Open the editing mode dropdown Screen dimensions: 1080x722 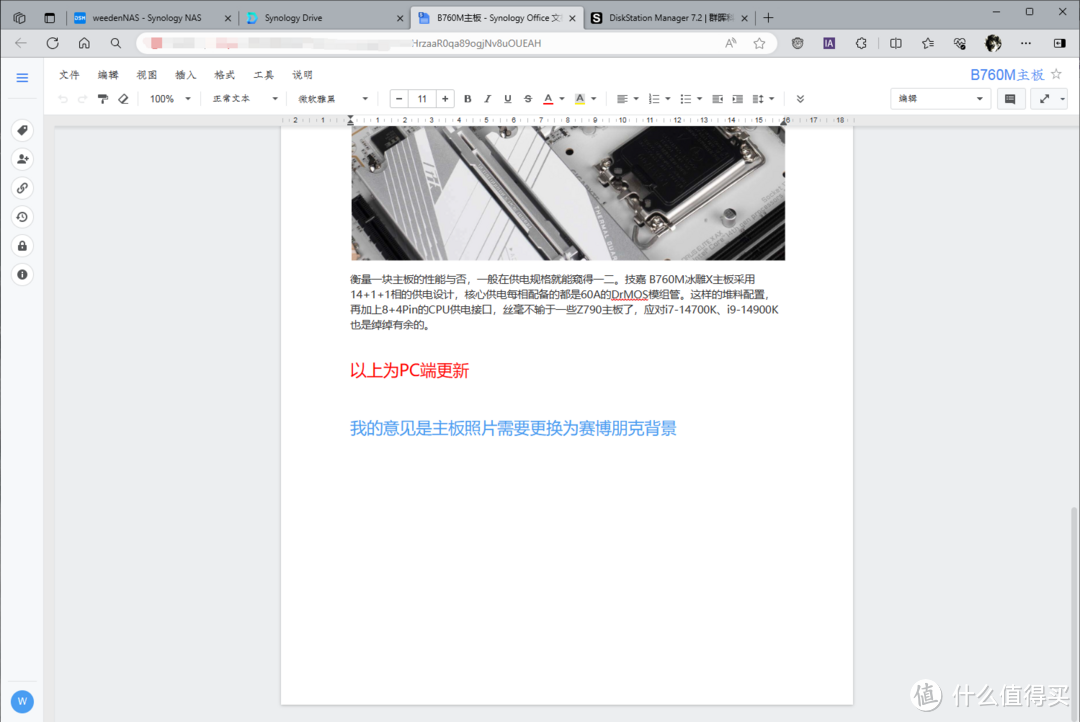point(940,99)
